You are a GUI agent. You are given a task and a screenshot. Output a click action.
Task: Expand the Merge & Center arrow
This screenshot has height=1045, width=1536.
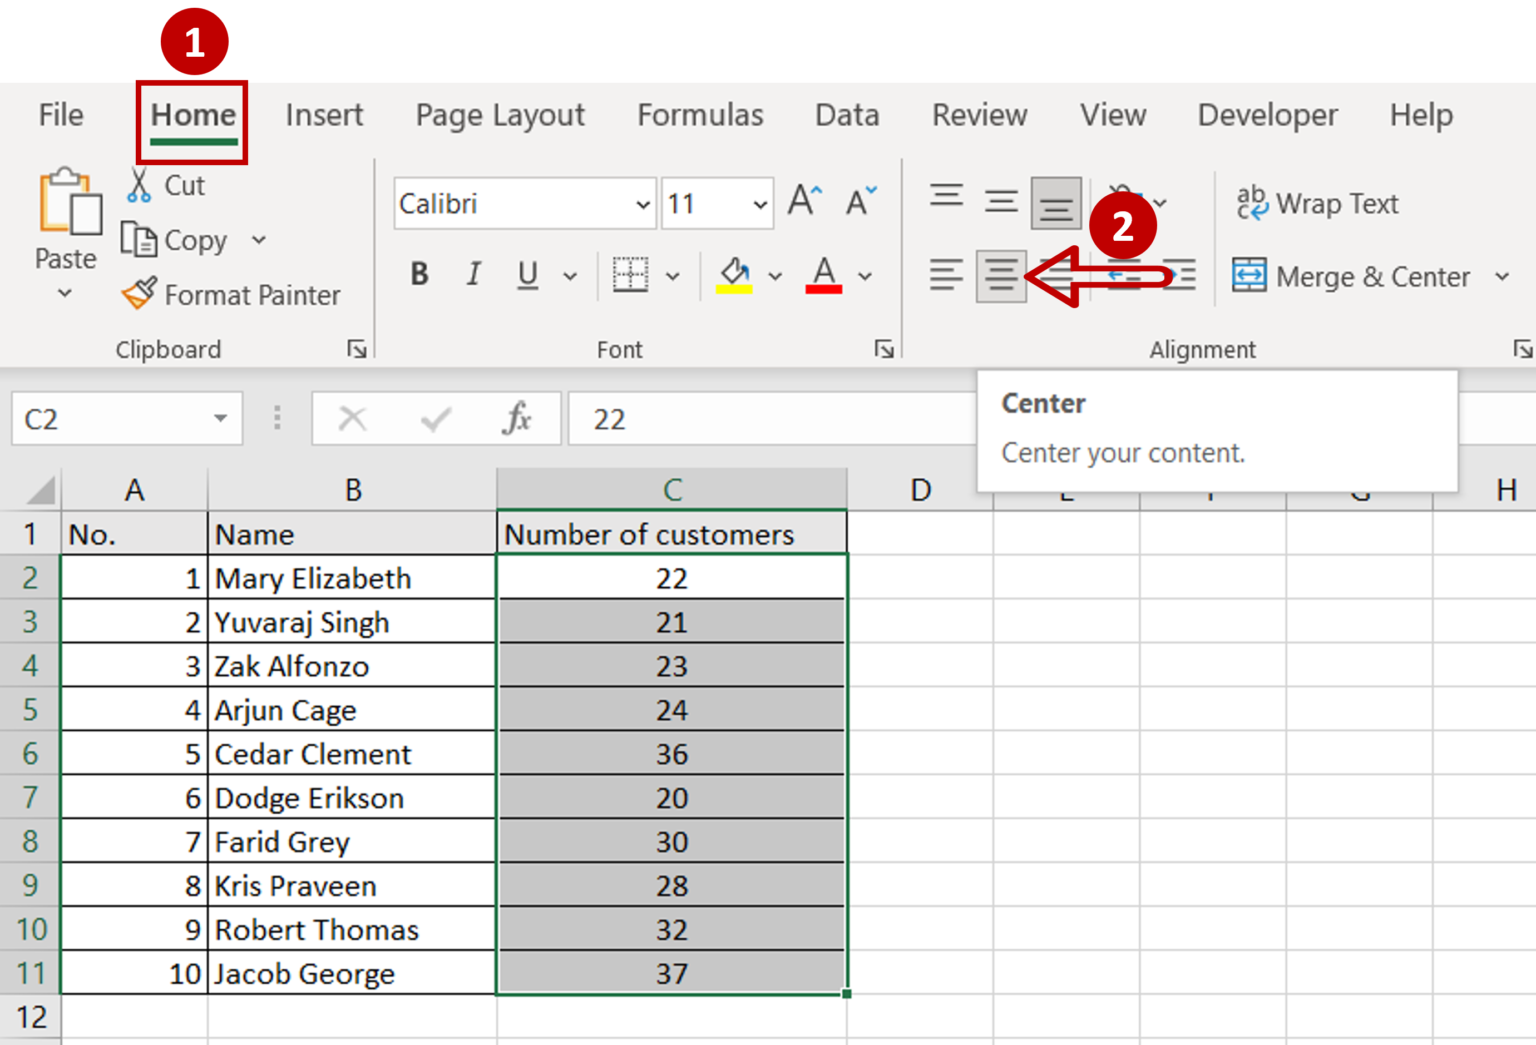(1502, 276)
